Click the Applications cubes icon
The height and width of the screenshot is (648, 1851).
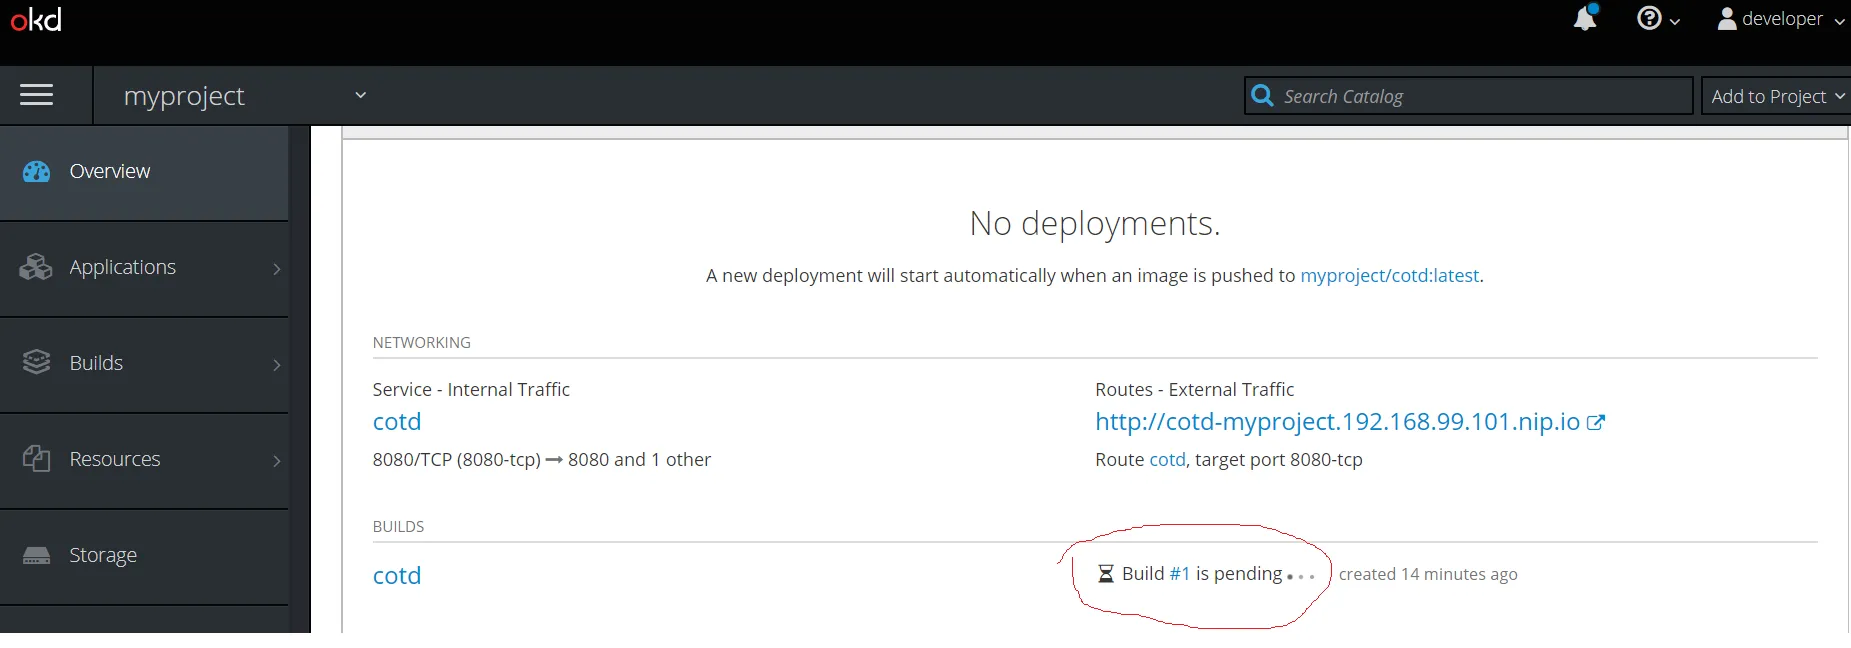point(36,267)
